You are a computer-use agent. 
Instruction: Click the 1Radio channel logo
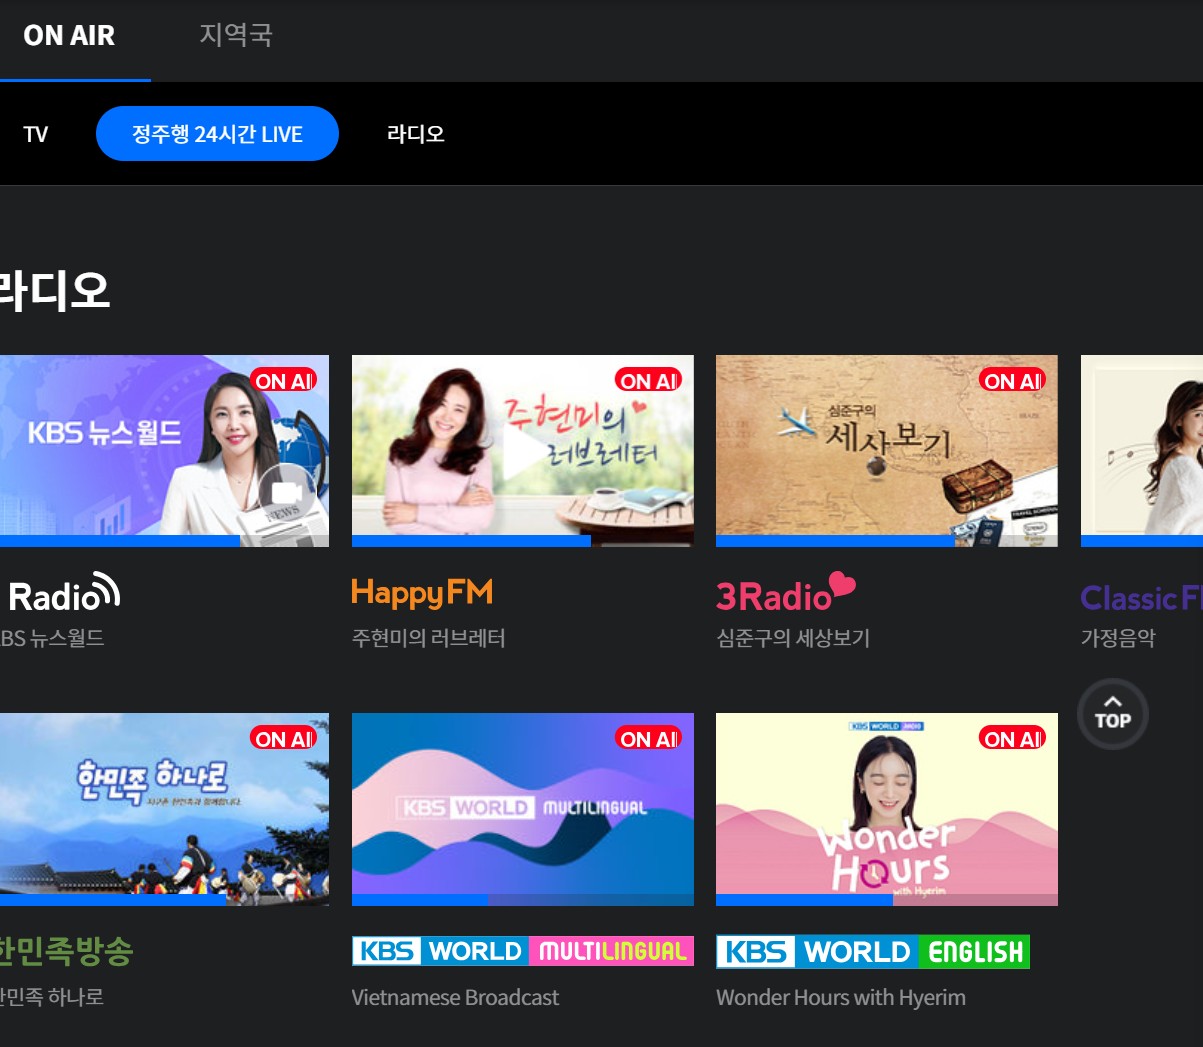62,595
